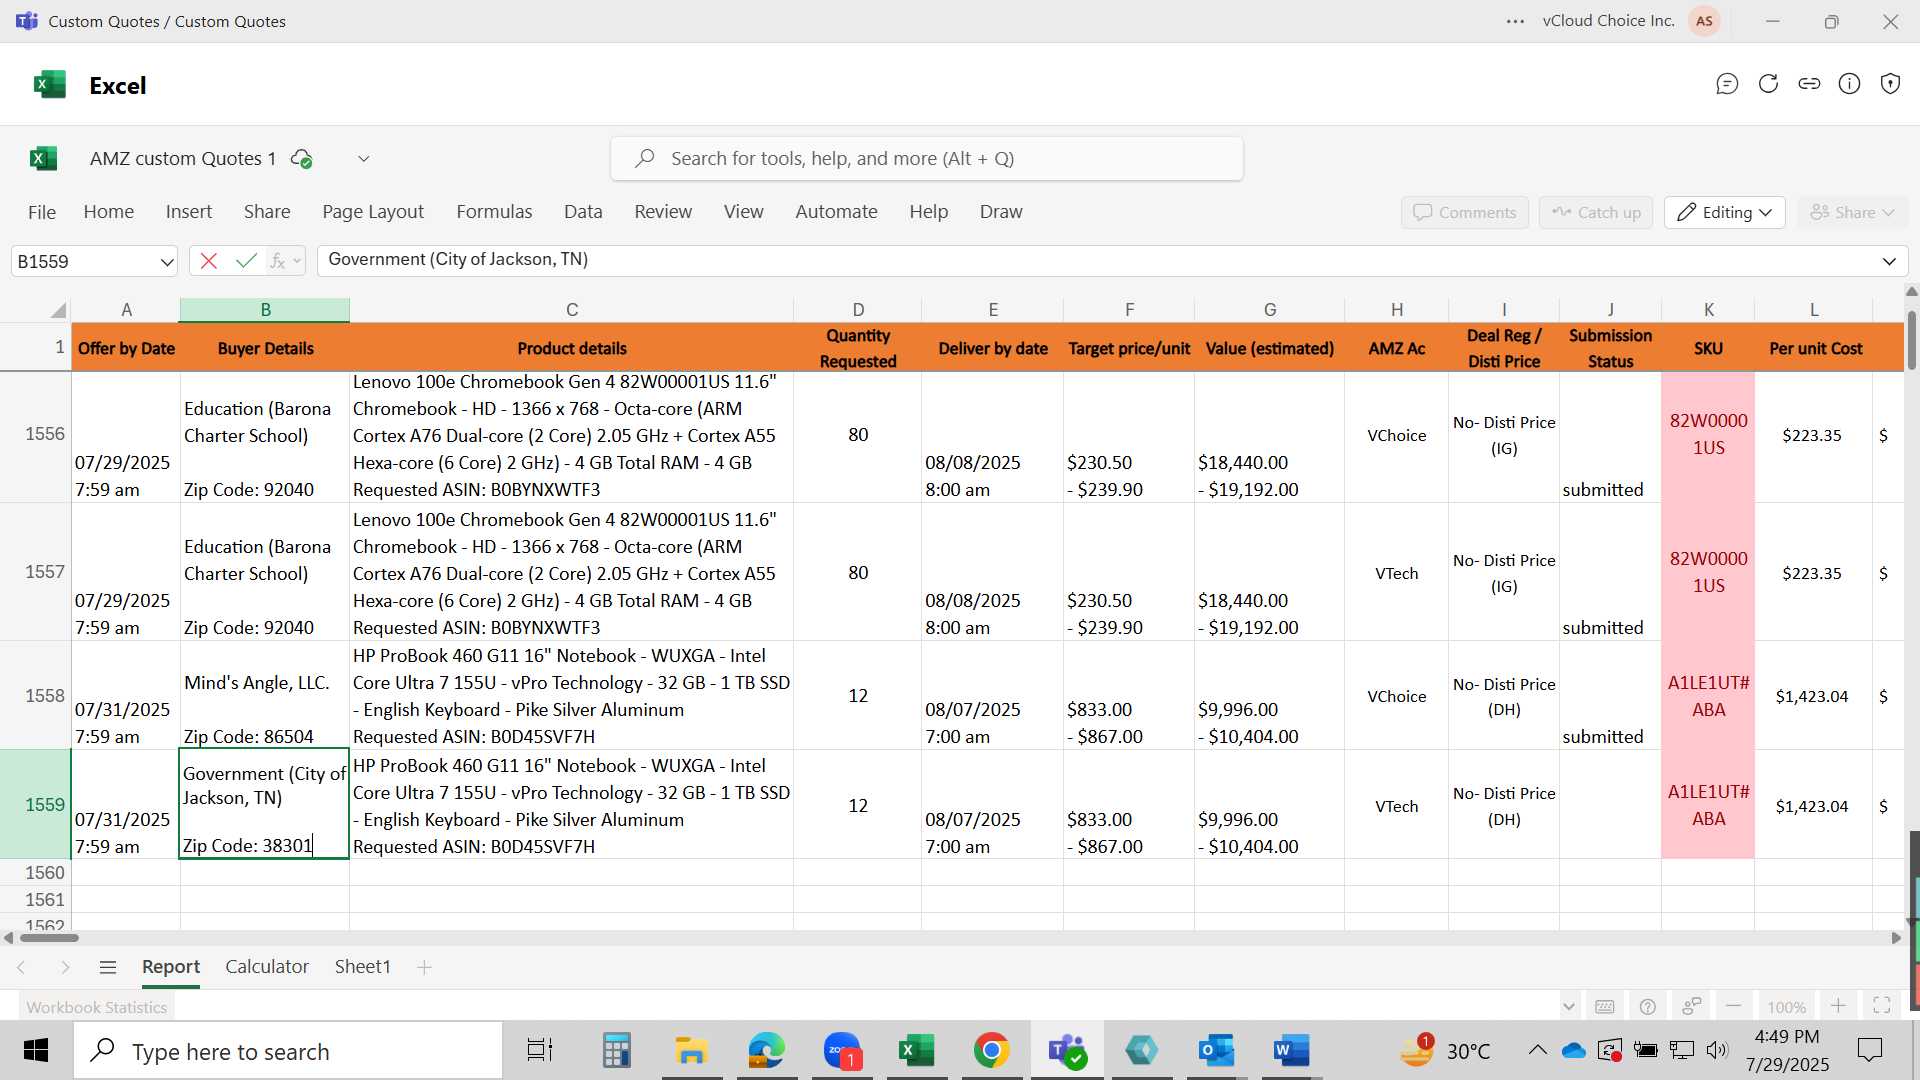1920x1080 pixels.
Task: Expand the file name options chevron
Action: [364, 158]
